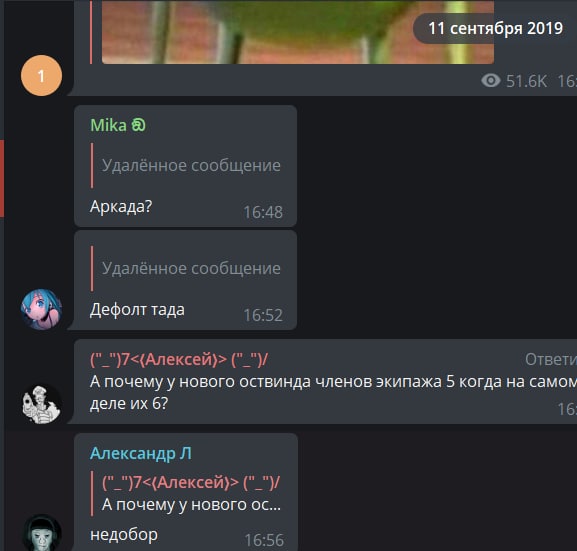Open the ("_")7<{Алексей}> sender name
The image size is (577, 551).
pyautogui.click(x=179, y=360)
